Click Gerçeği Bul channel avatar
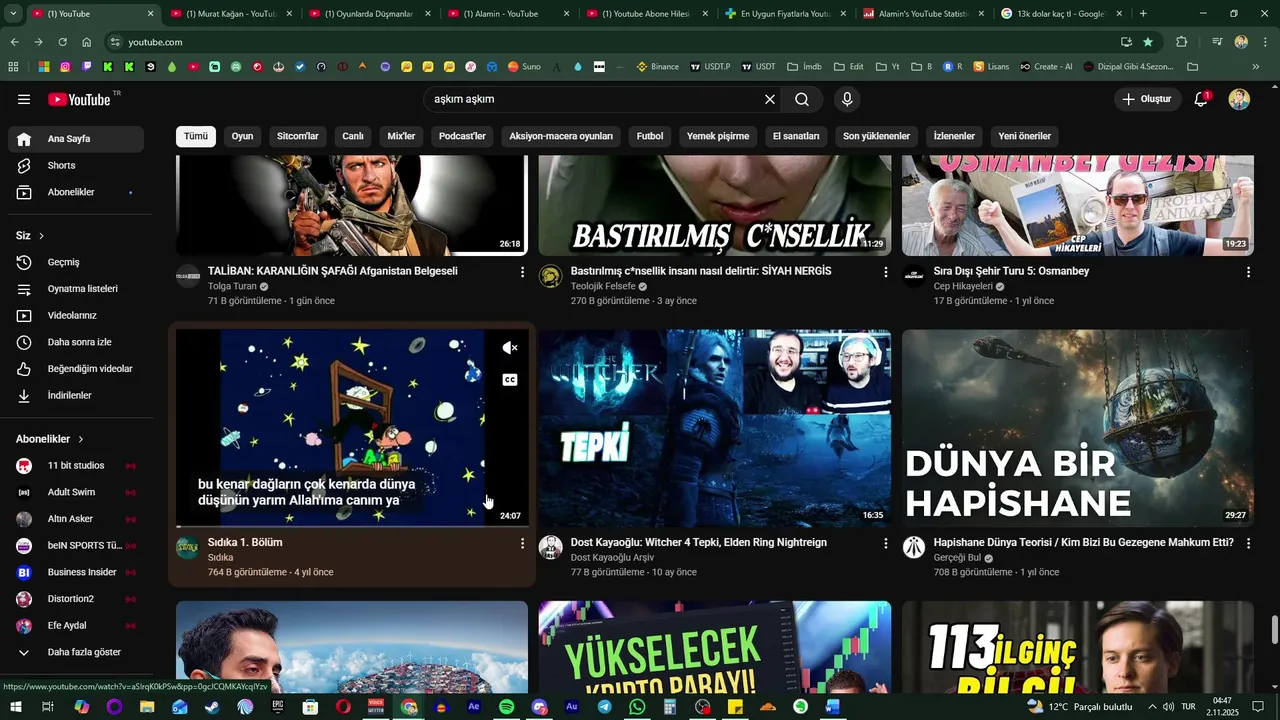Viewport: 1280px width, 720px height. [x=914, y=547]
